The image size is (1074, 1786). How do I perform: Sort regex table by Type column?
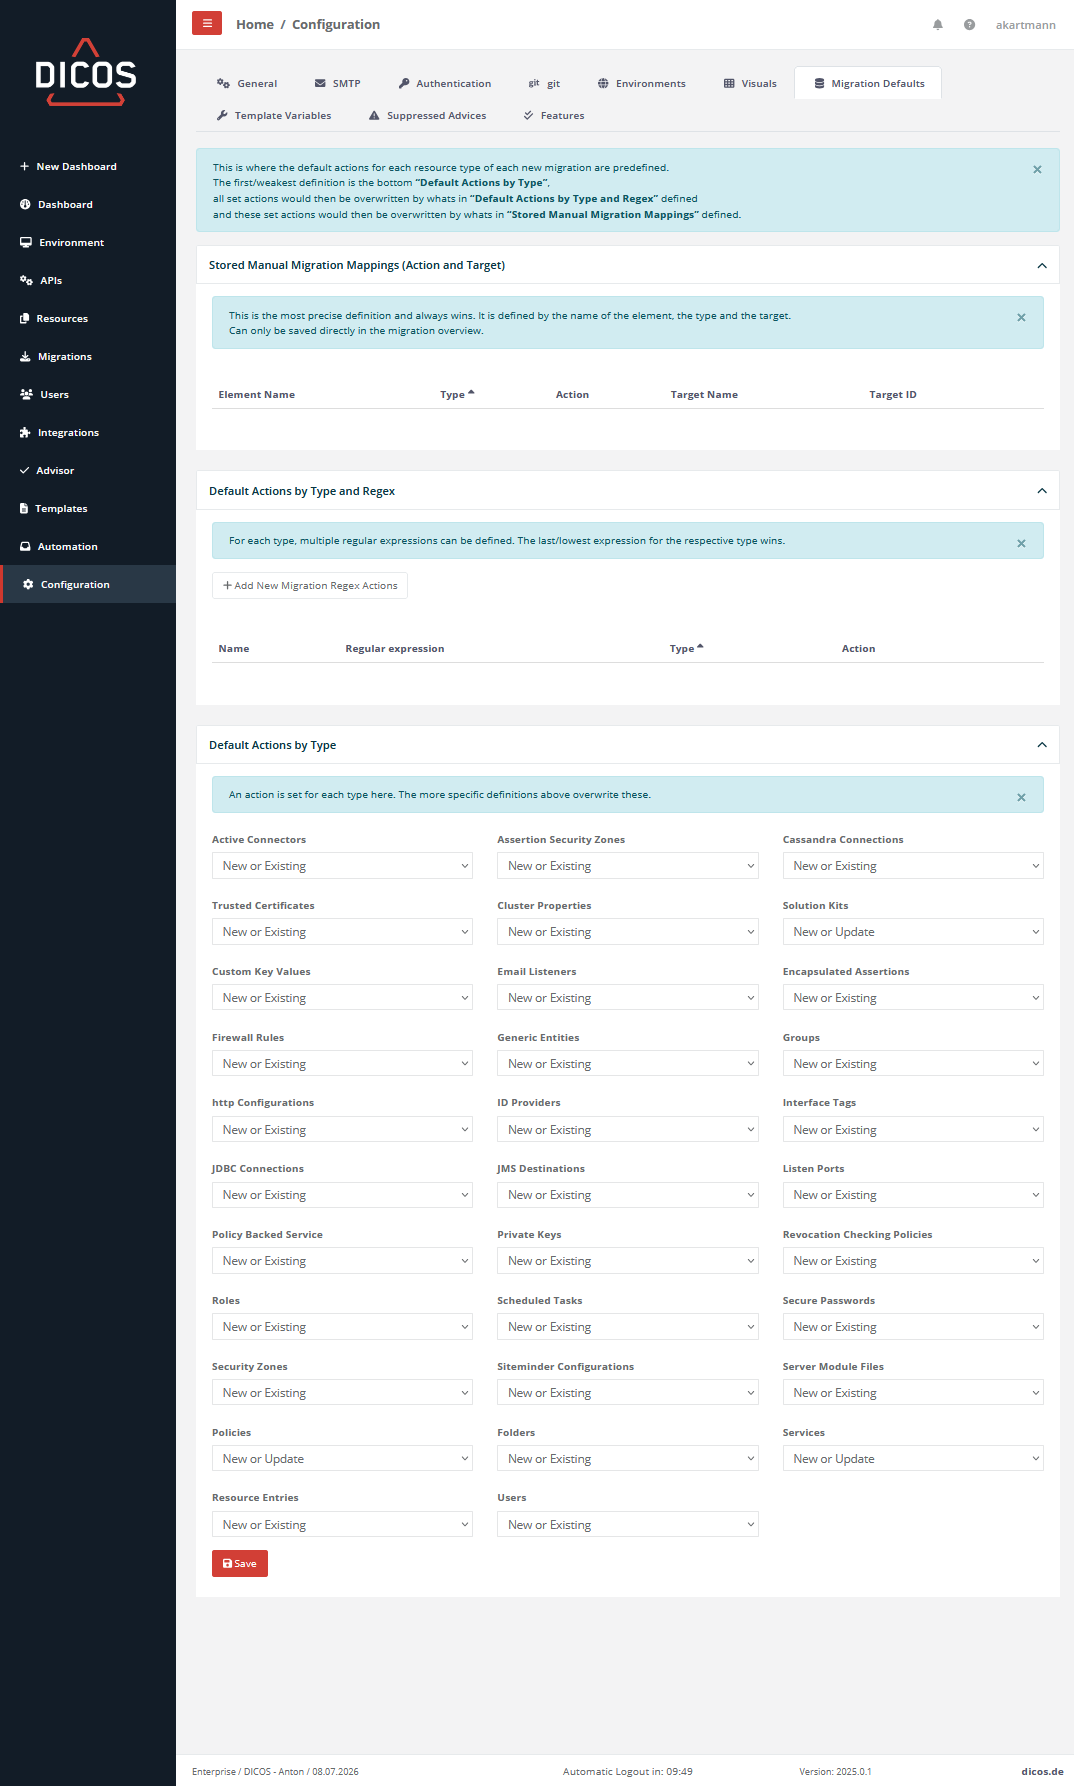click(x=686, y=649)
